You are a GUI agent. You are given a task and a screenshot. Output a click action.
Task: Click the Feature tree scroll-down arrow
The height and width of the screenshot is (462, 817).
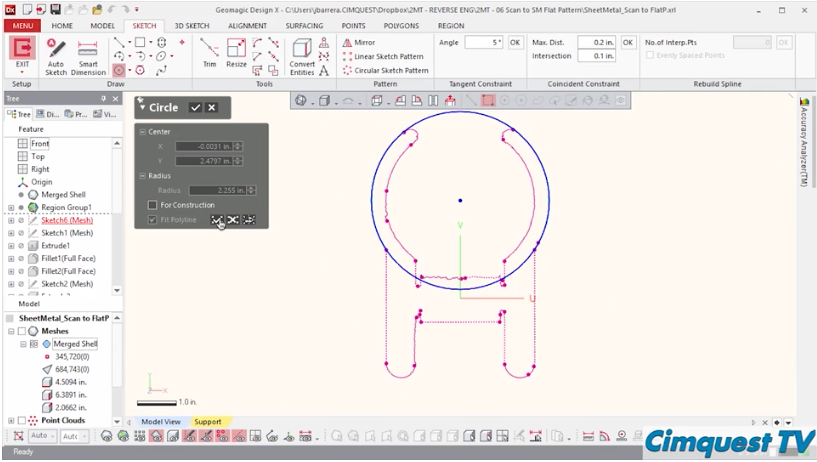[117, 290]
